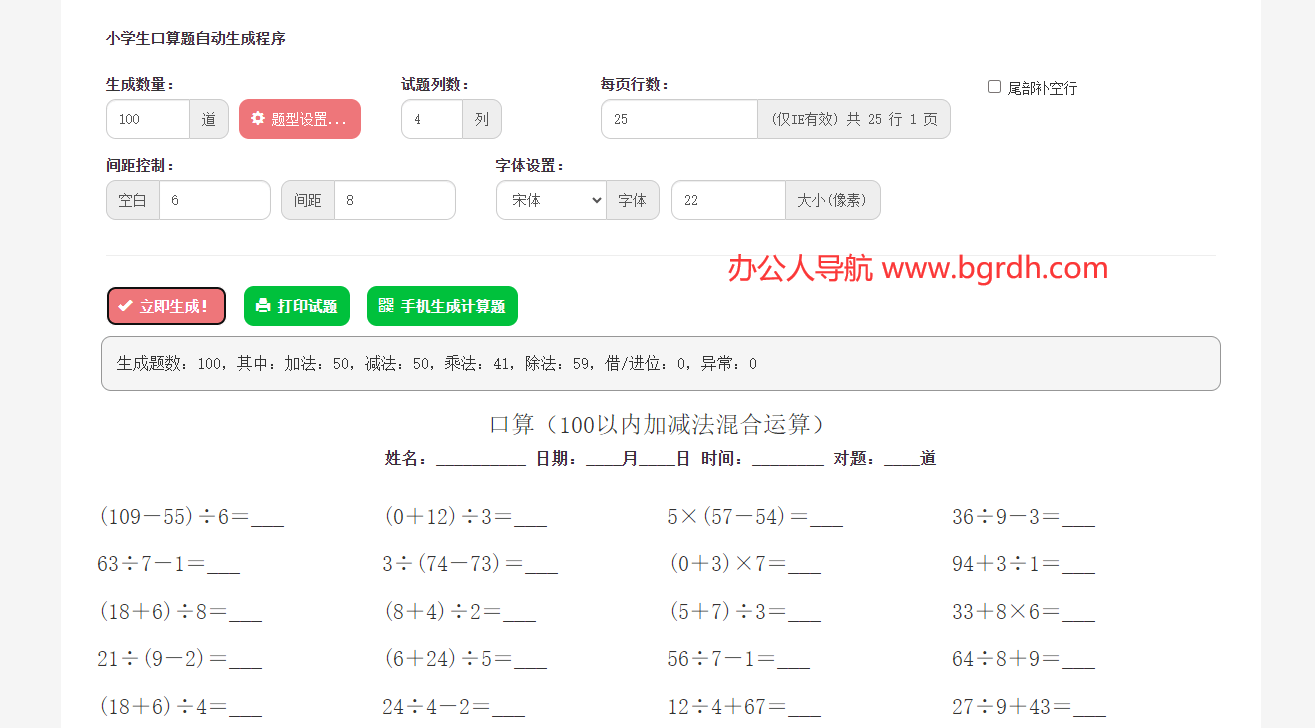Click the 生成数量 quantity input showing 100
Image resolution: width=1315 pixels, height=728 pixels.
[147, 119]
